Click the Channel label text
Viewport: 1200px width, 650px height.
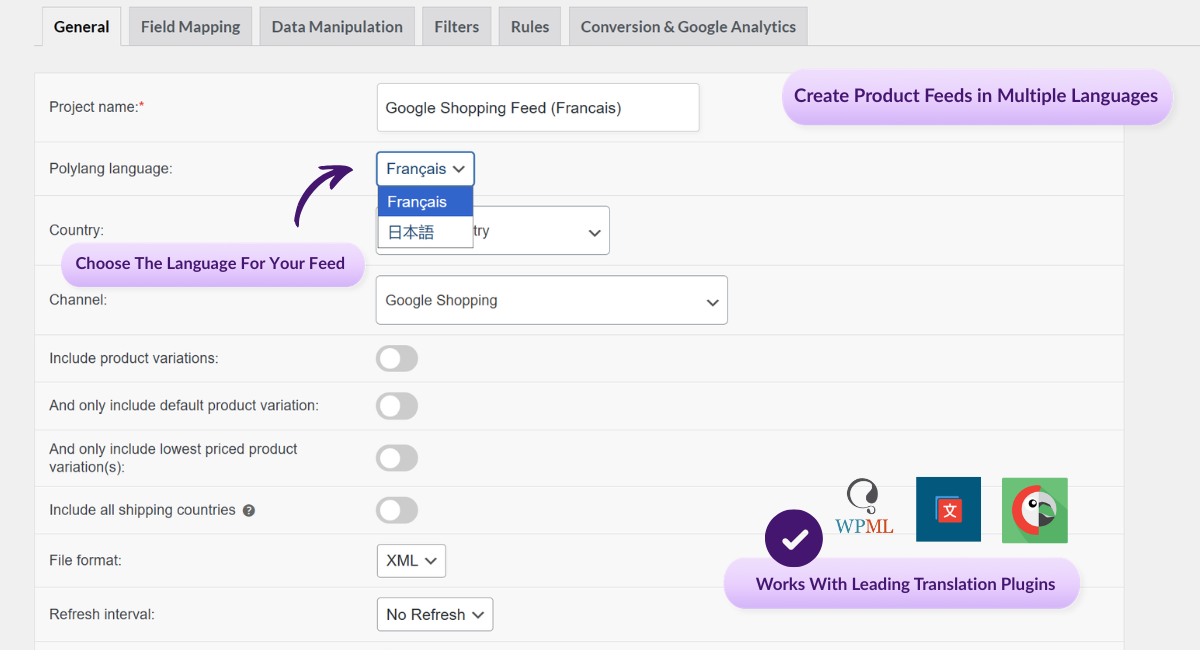pos(78,299)
